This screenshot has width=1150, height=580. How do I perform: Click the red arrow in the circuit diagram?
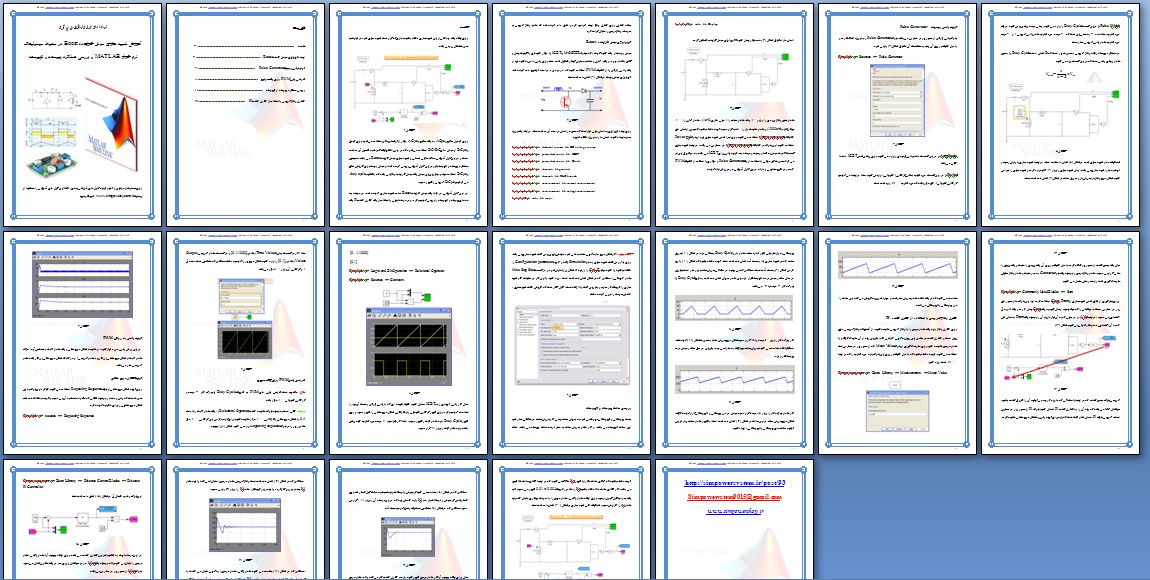click(1060, 358)
